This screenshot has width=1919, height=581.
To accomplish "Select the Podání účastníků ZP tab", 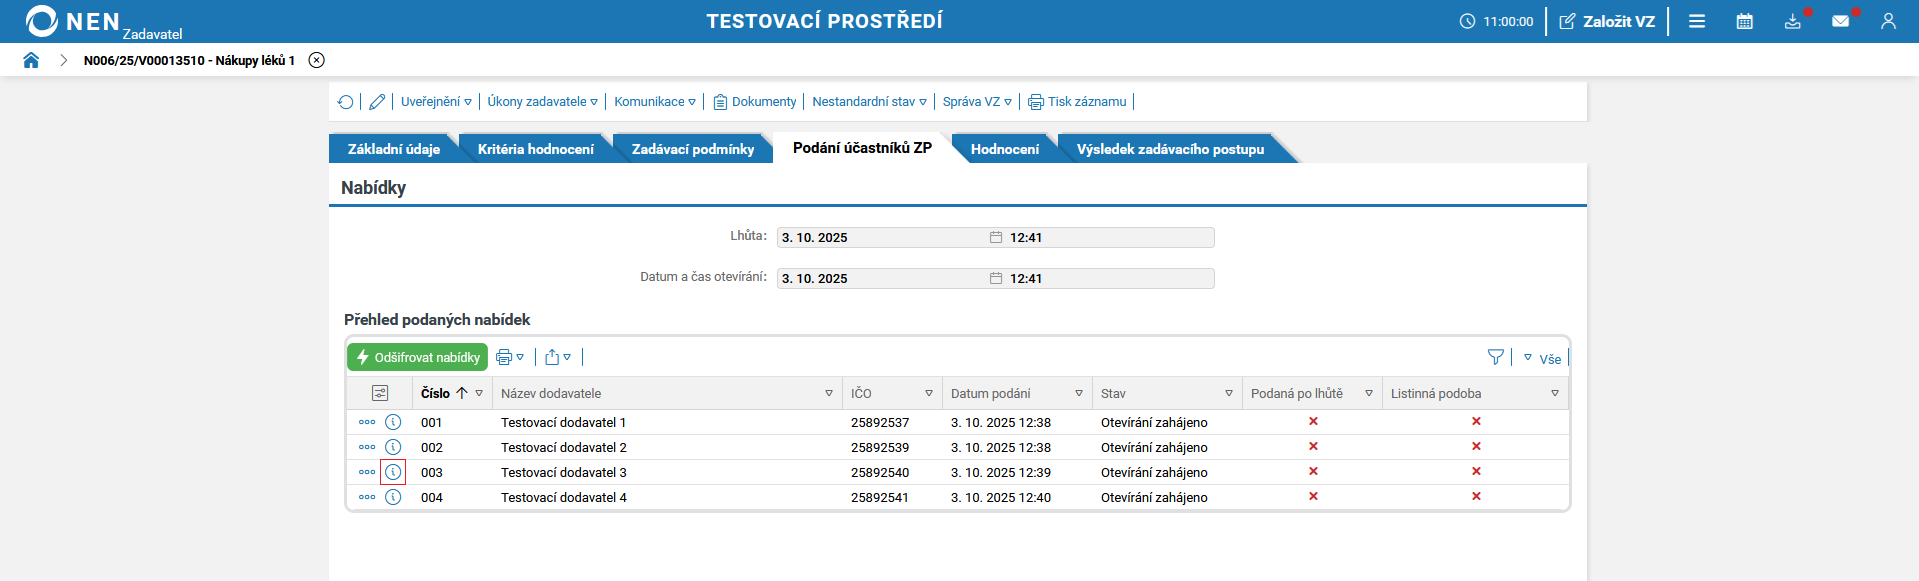I will point(862,148).
